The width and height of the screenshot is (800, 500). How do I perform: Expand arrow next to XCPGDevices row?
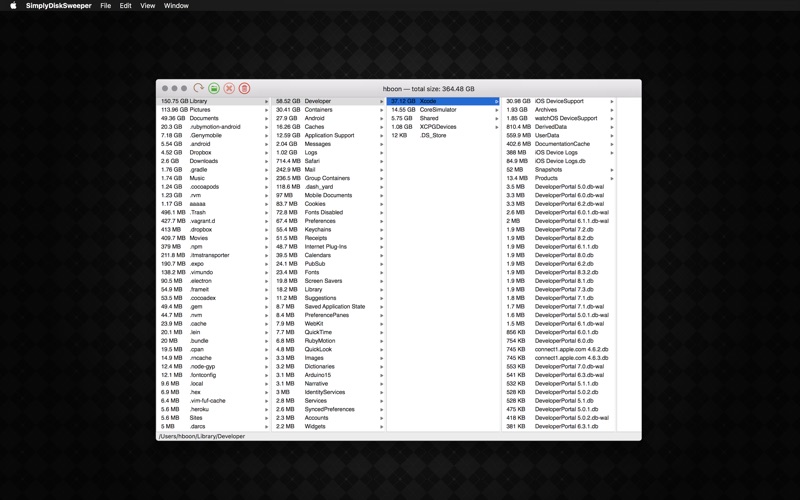[496, 127]
